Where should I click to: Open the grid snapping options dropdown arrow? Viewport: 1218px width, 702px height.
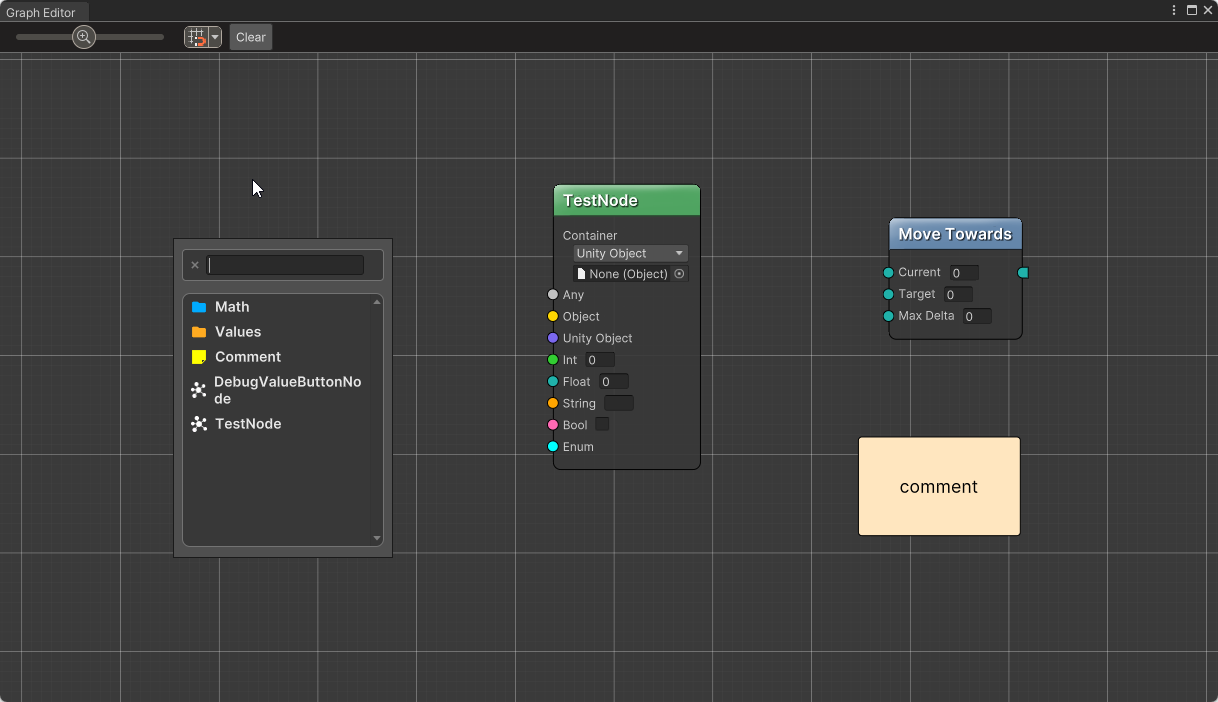(x=215, y=37)
